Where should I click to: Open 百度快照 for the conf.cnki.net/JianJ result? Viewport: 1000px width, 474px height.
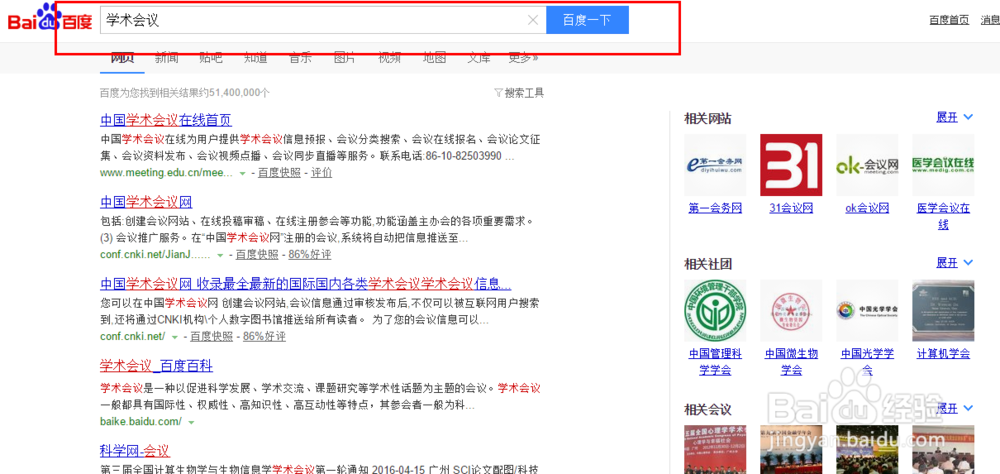tap(257, 255)
